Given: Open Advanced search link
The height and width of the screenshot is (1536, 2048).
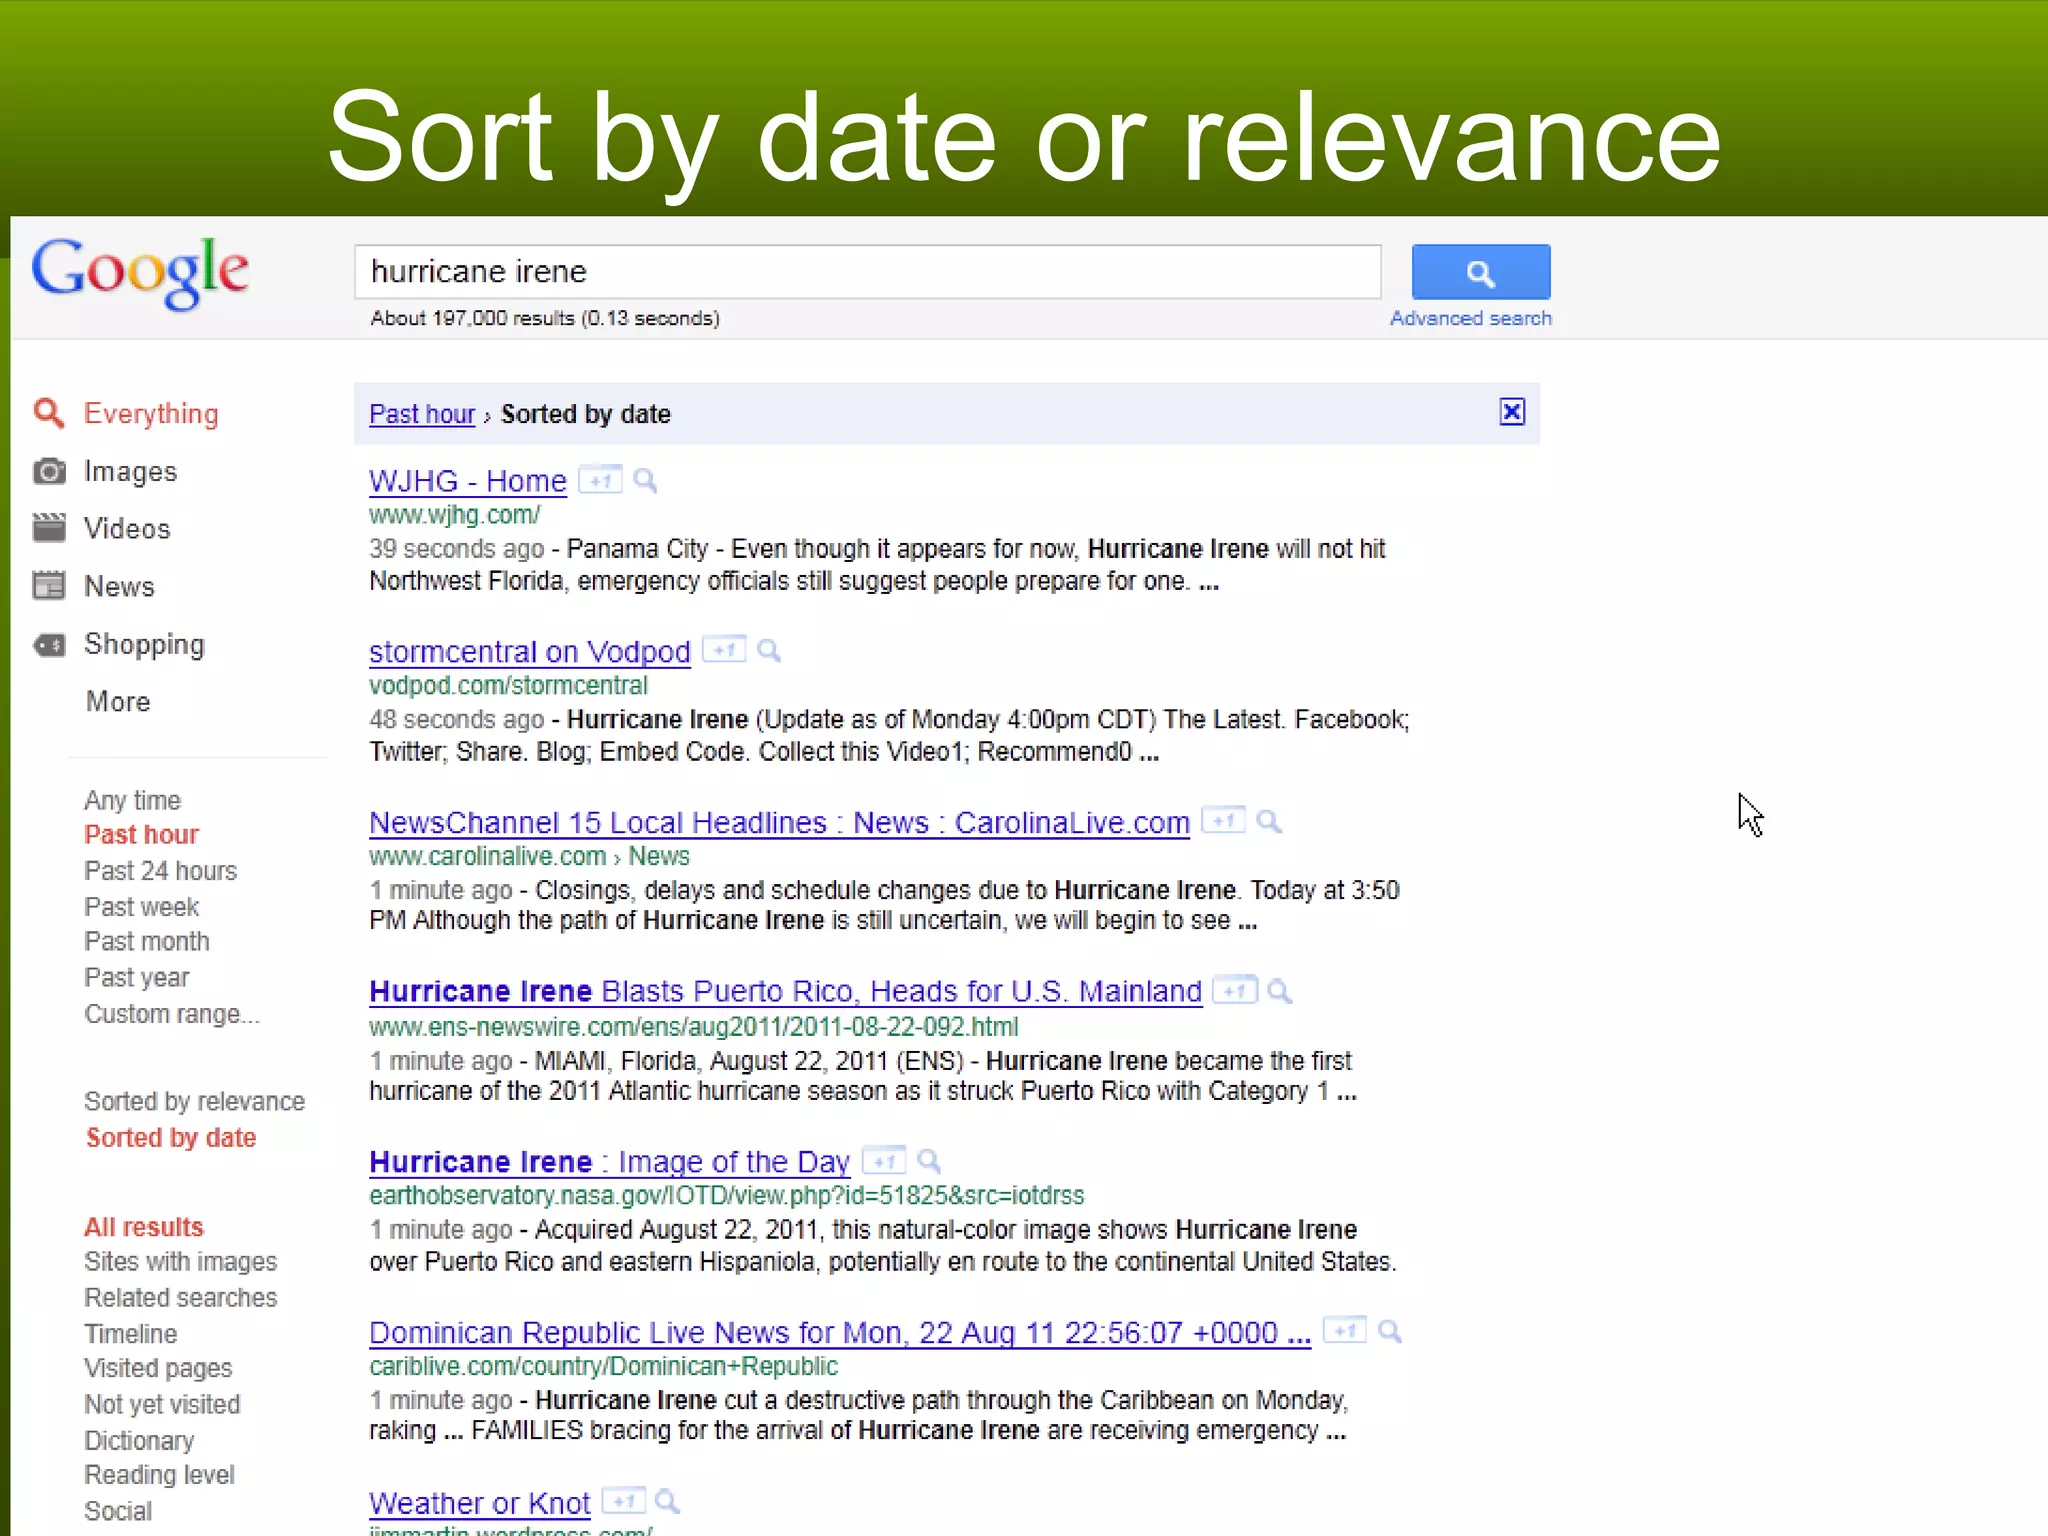Looking at the screenshot, I should tap(1471, 318).
